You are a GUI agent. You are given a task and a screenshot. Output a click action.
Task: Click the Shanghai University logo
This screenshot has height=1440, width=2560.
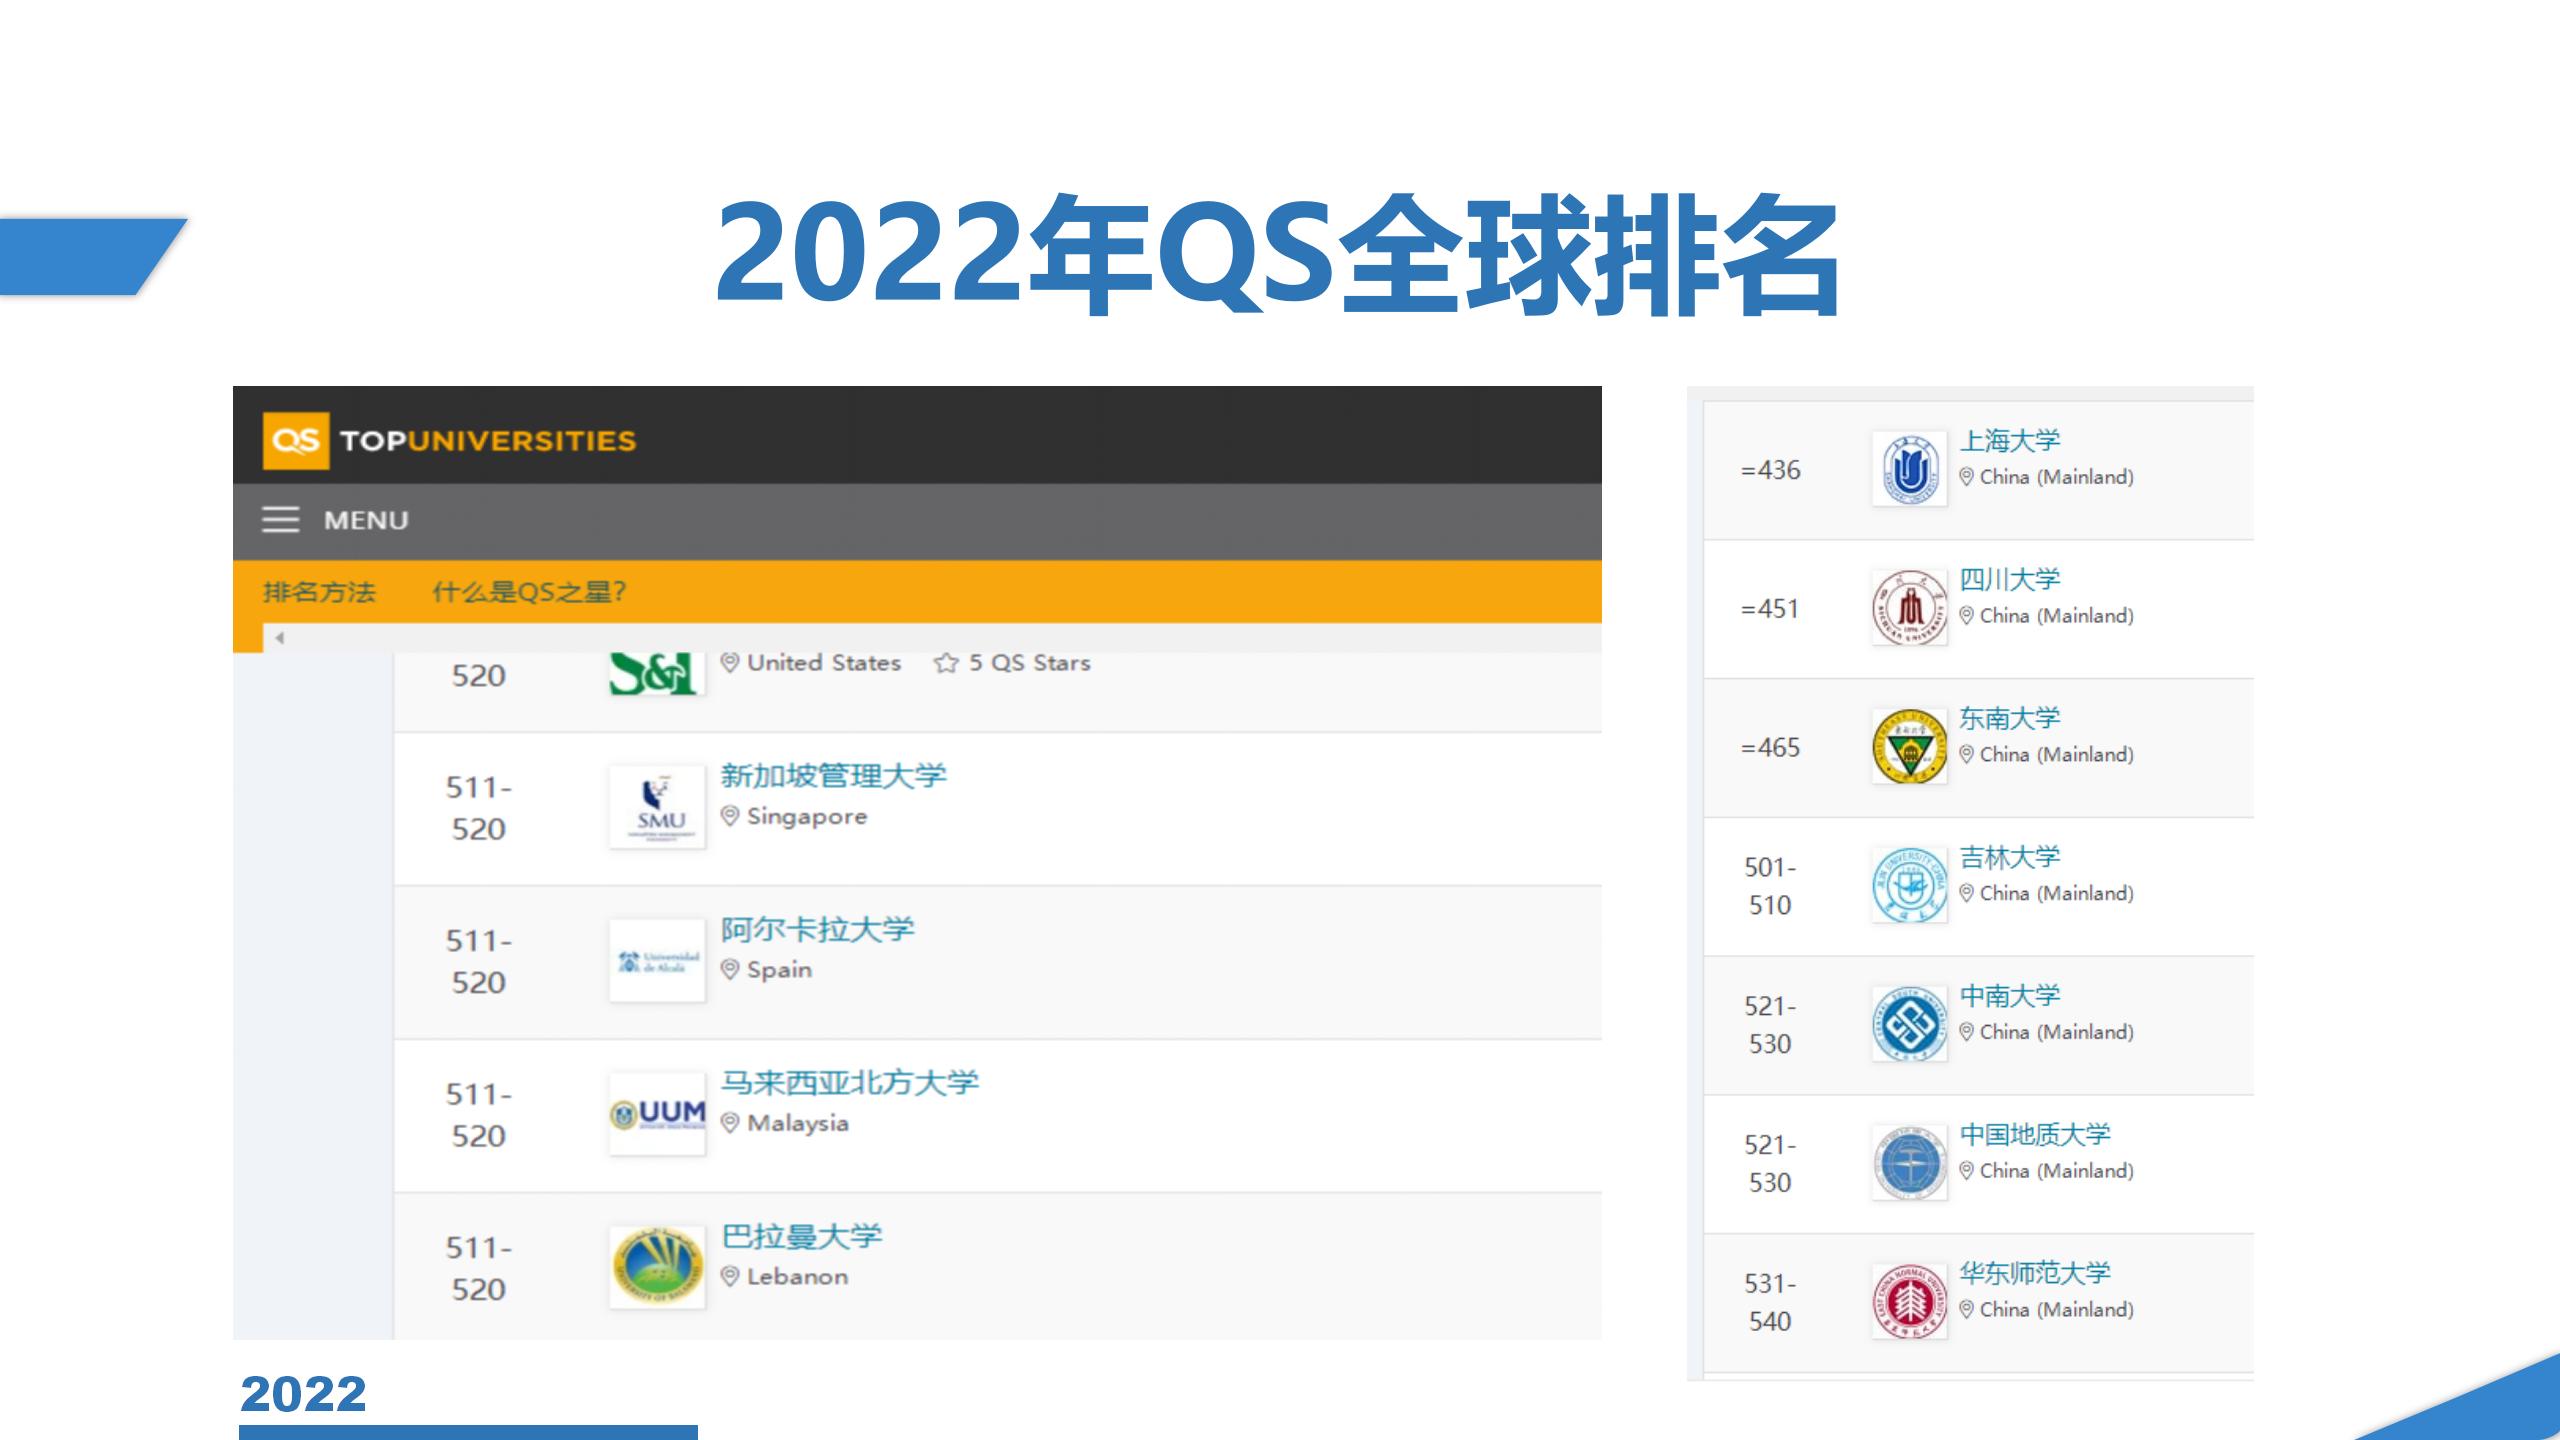click(x=1909, y=469)
